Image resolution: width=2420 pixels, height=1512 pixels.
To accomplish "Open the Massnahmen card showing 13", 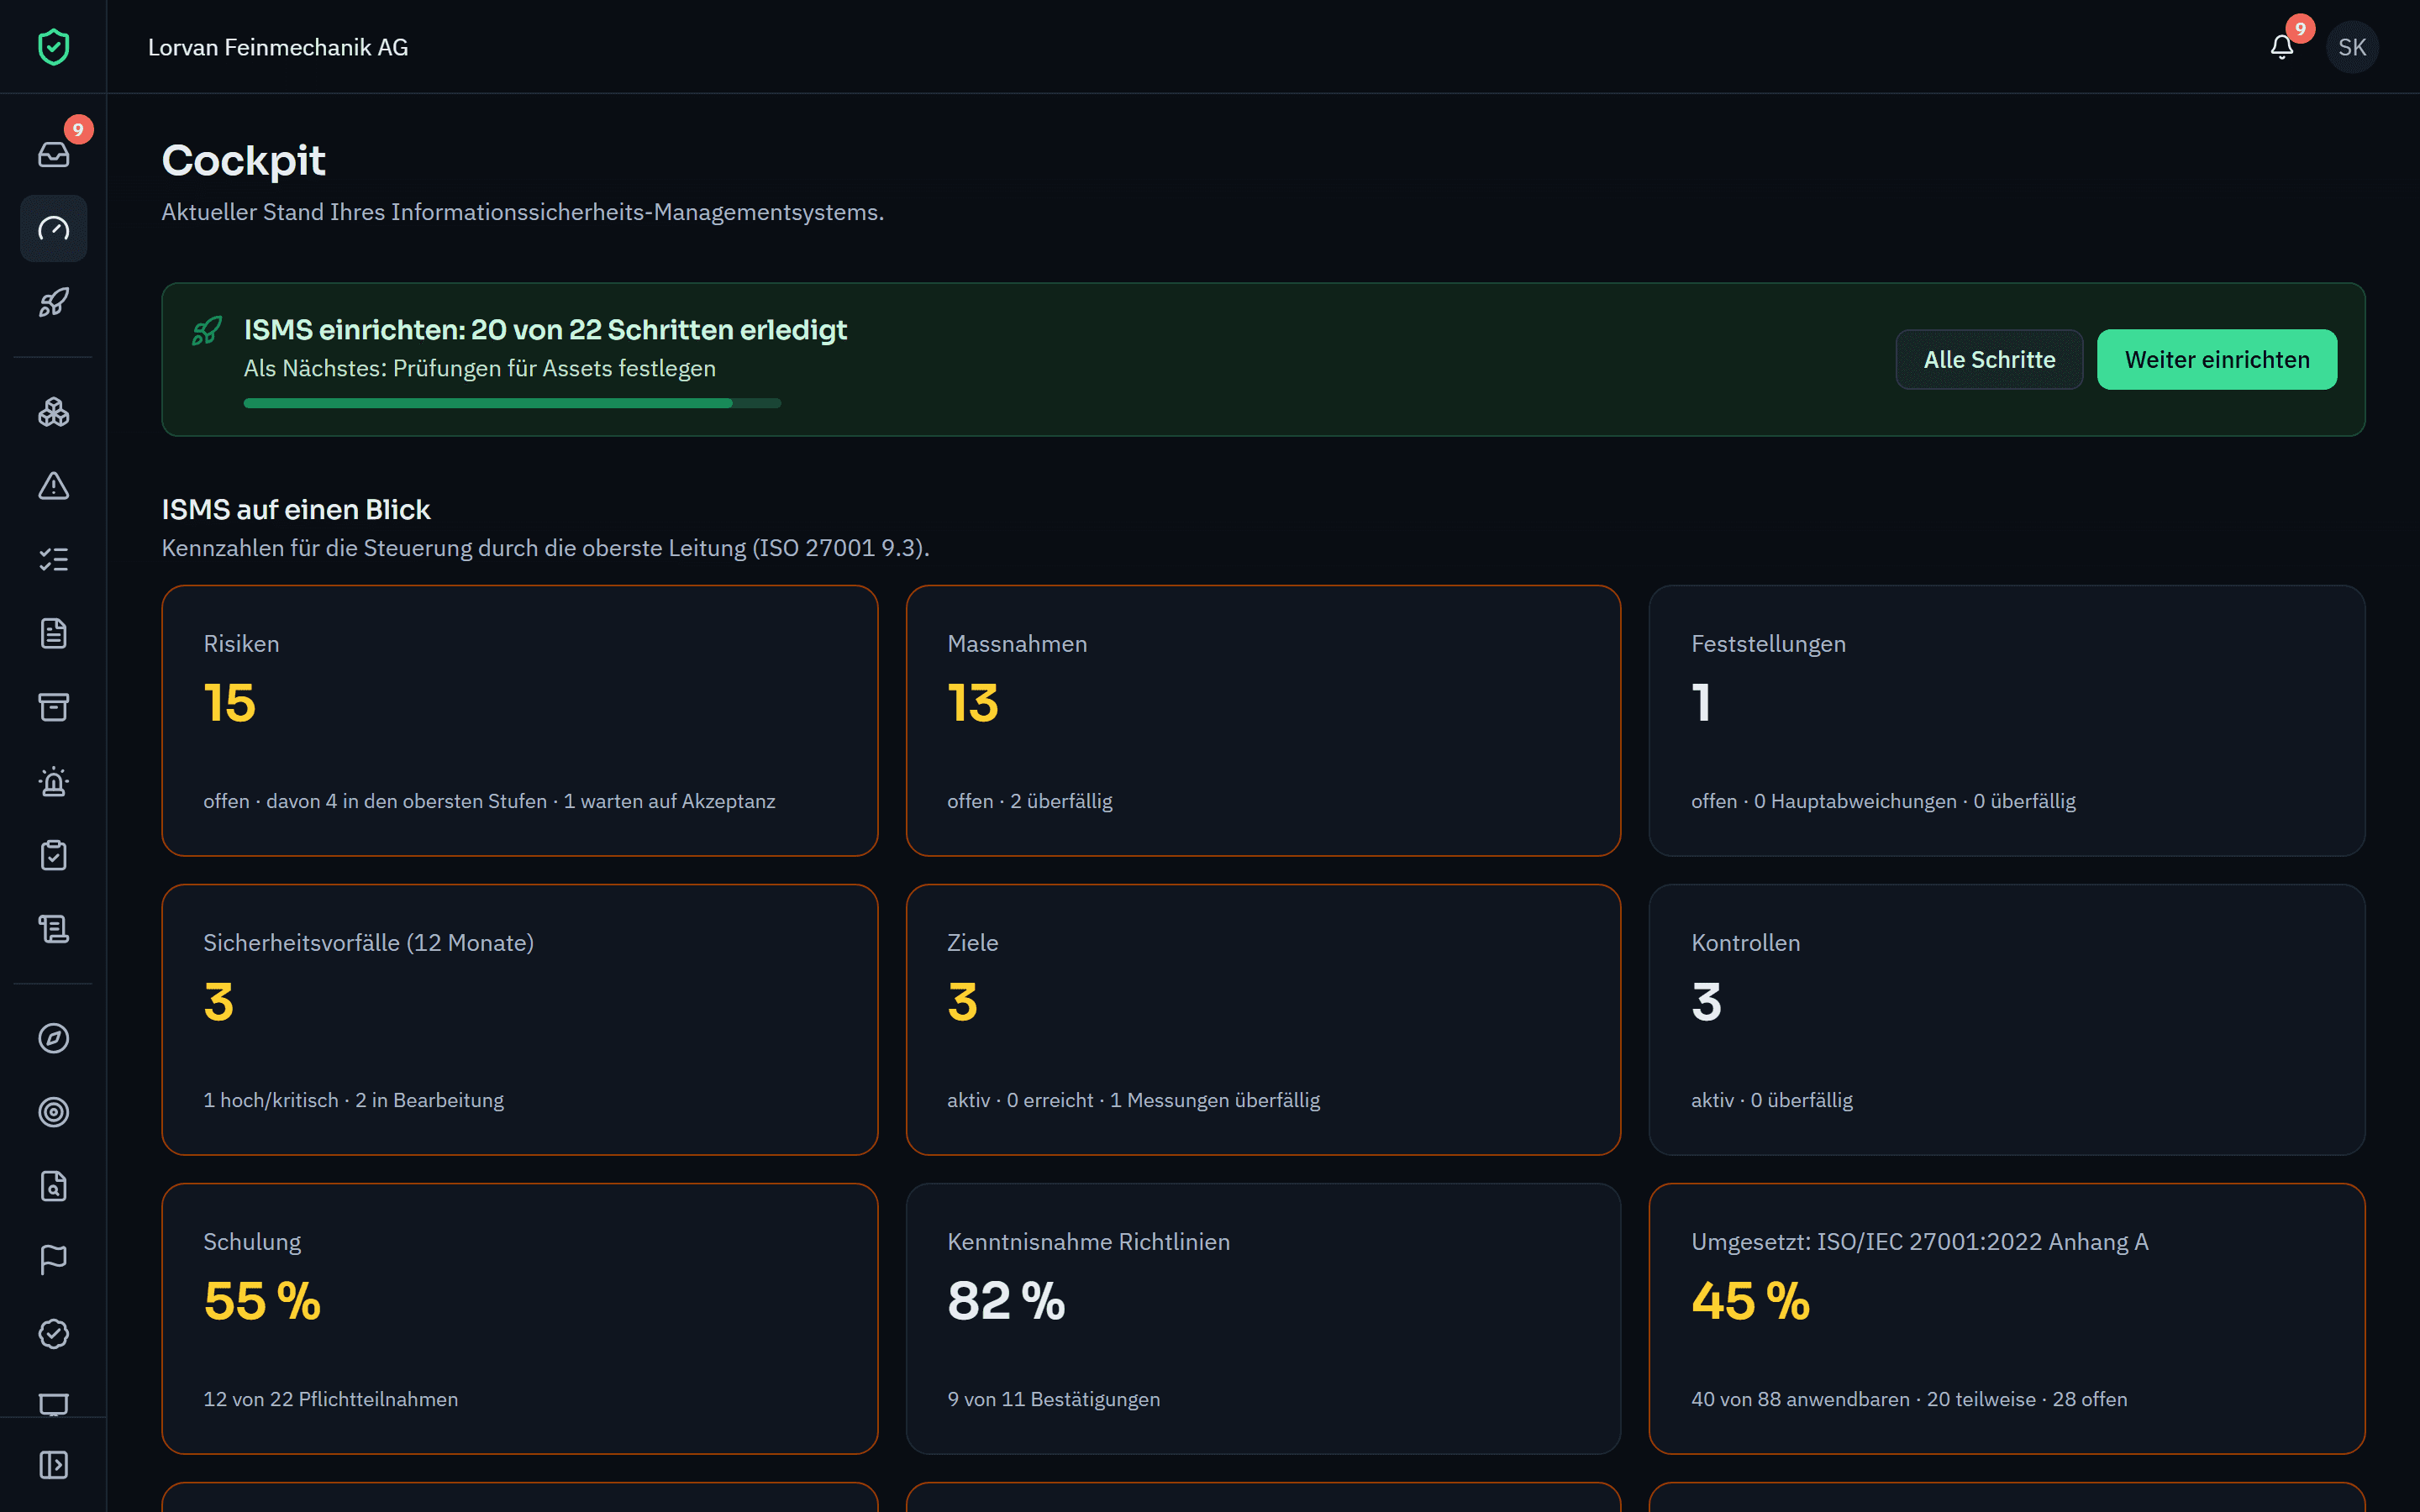I will click(1263, 720).
